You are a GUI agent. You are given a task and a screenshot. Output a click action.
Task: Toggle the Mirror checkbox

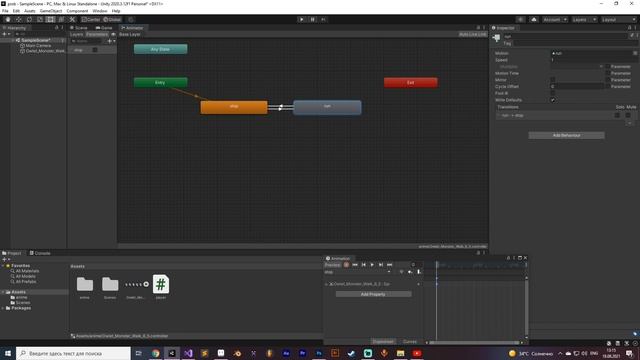click(x=553, y=80)
